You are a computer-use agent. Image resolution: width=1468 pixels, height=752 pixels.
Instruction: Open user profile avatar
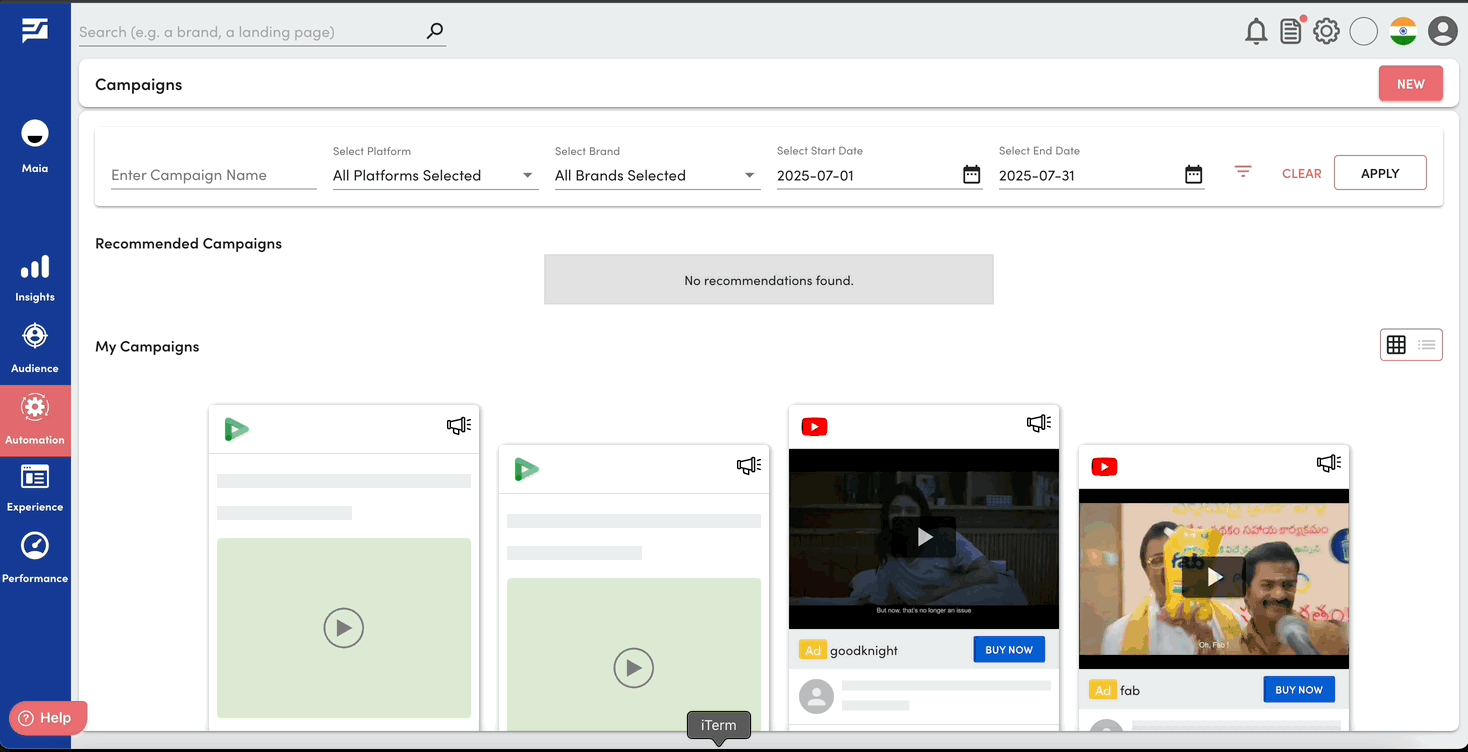point(1442,31)
